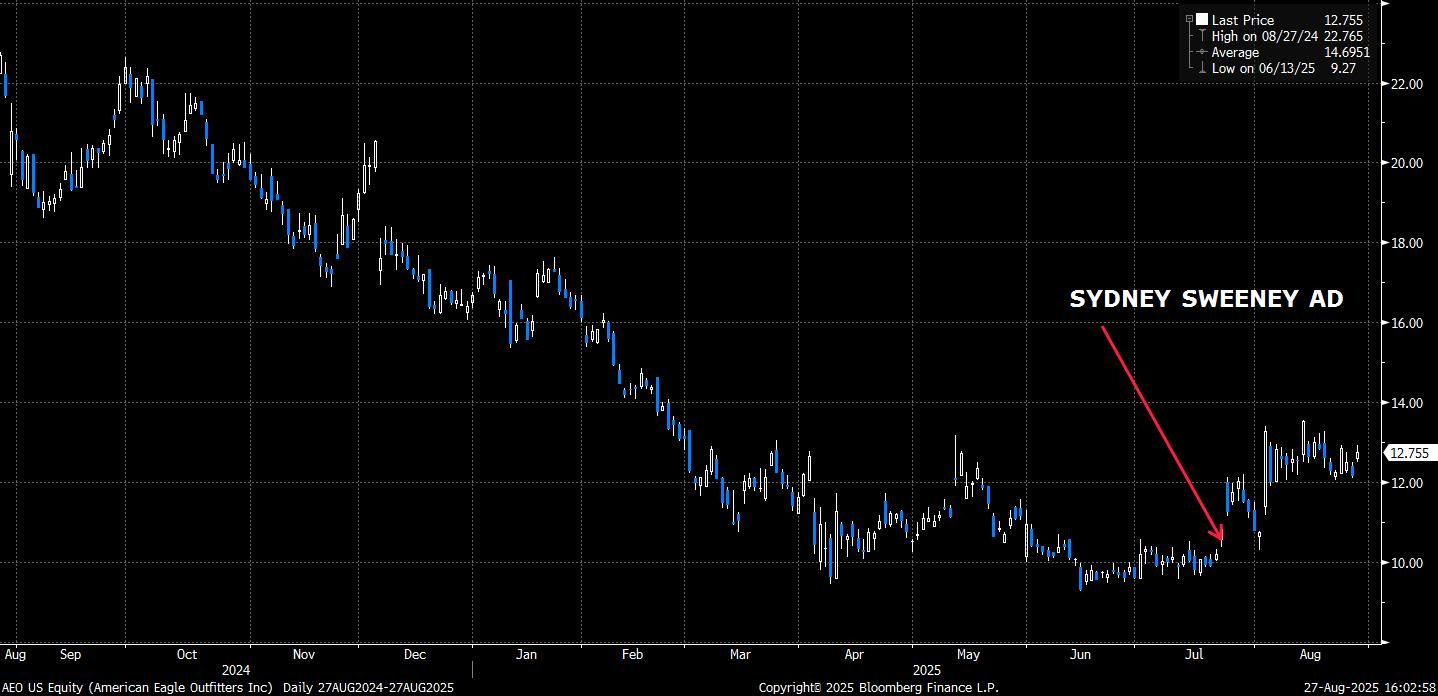Select the 12.755 current price tag on axis

1409,453
